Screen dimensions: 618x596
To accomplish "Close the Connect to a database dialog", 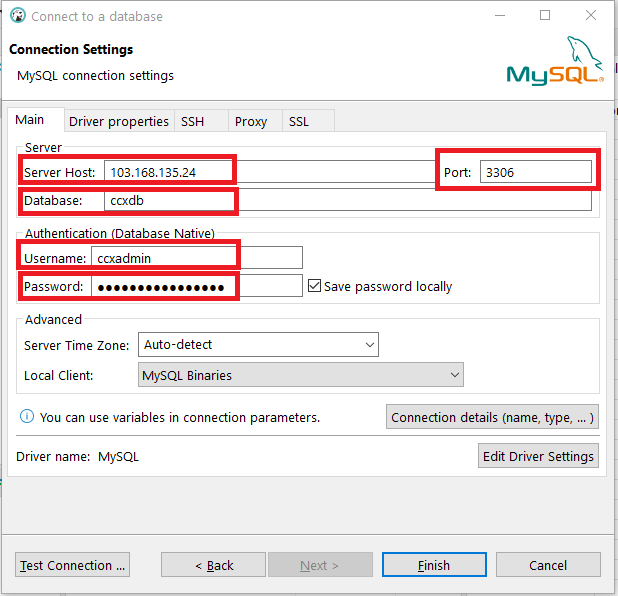I will point(590,16).
